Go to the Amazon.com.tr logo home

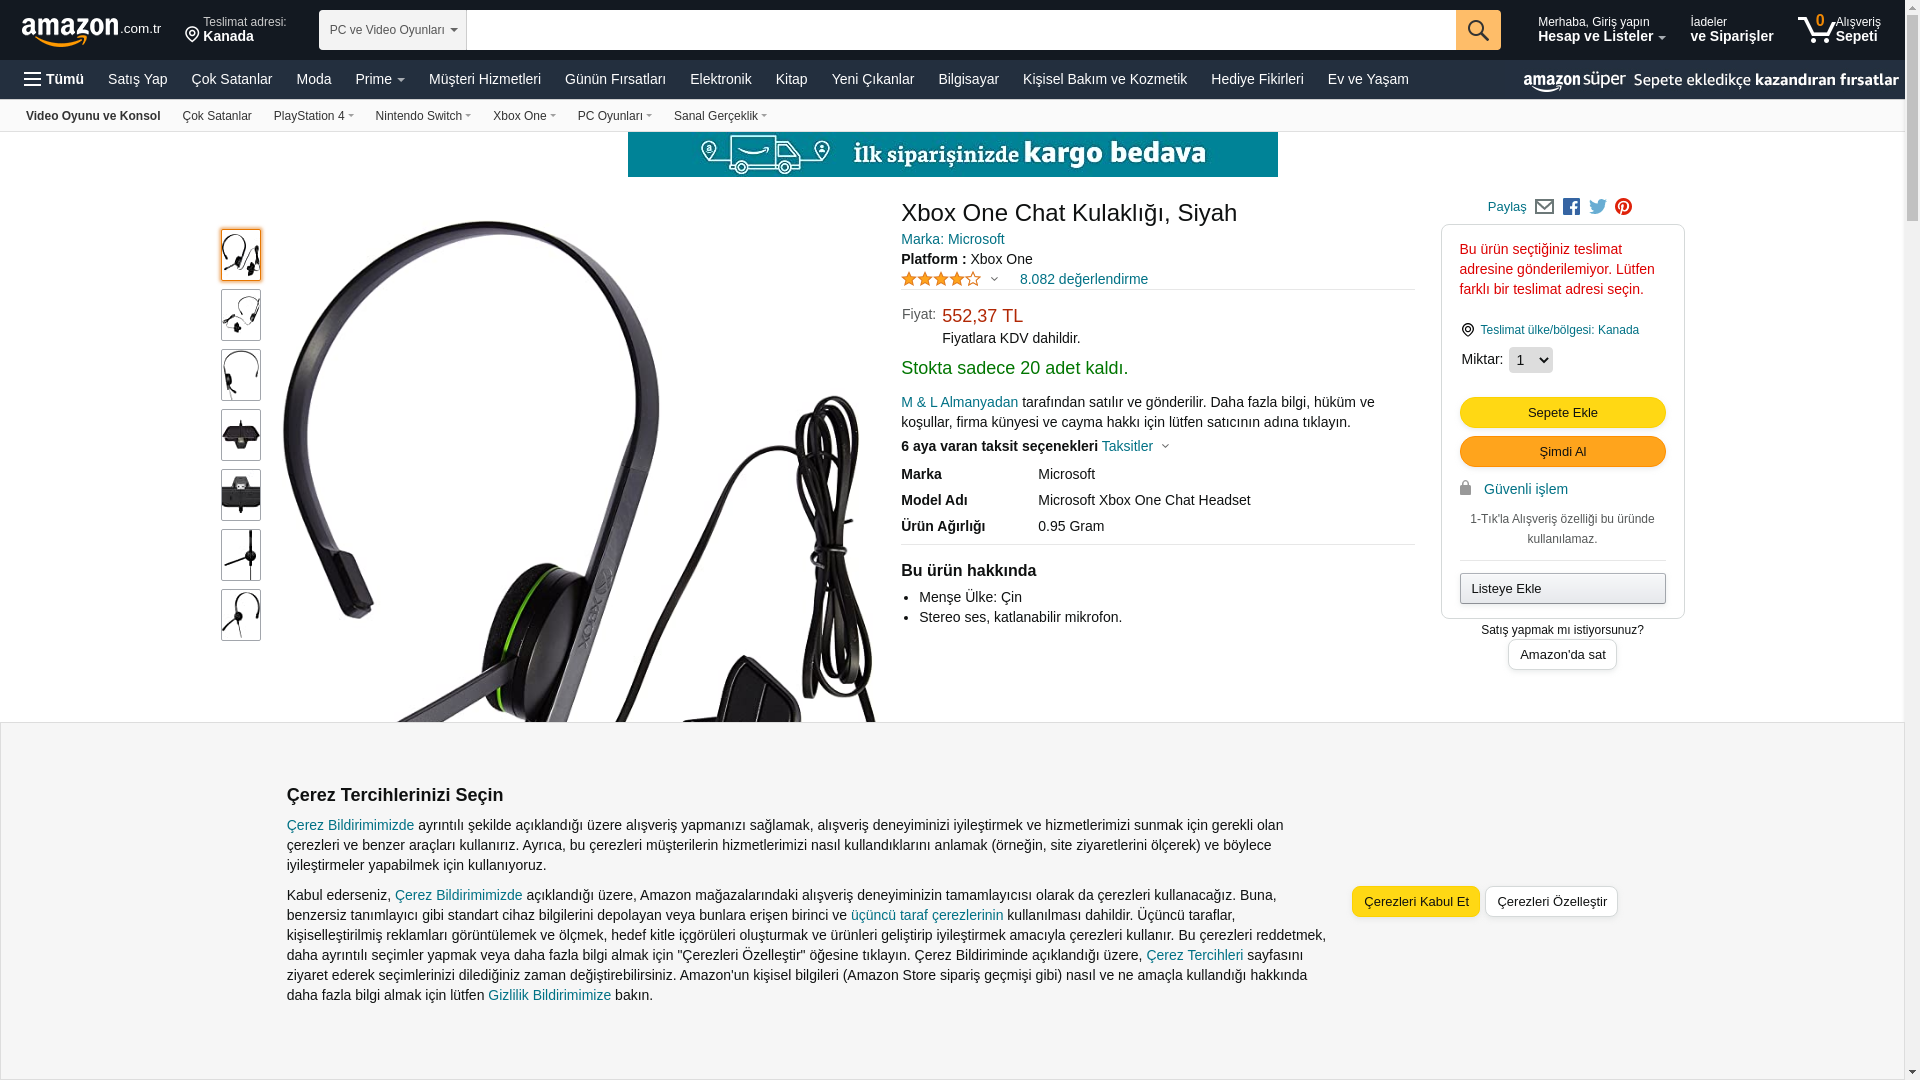point(91,31)
